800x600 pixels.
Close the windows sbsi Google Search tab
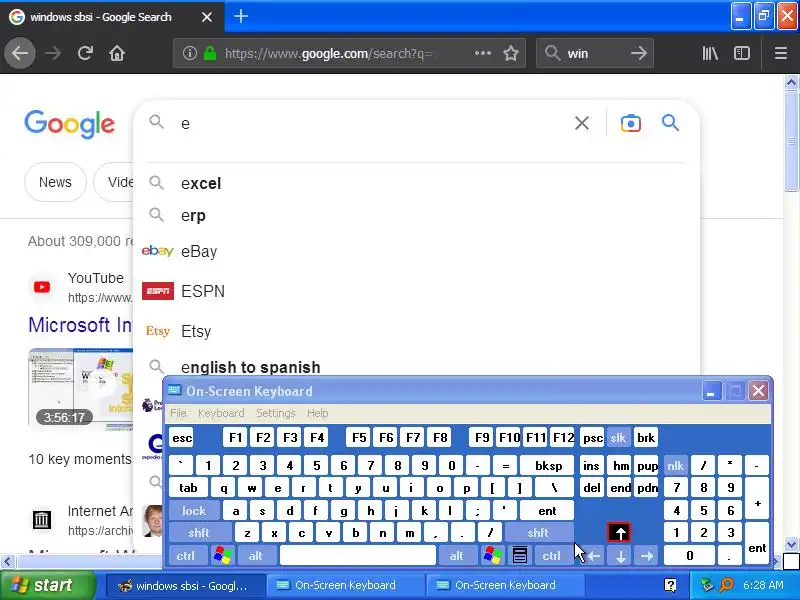pyautogui.click(x=207, y=17)
